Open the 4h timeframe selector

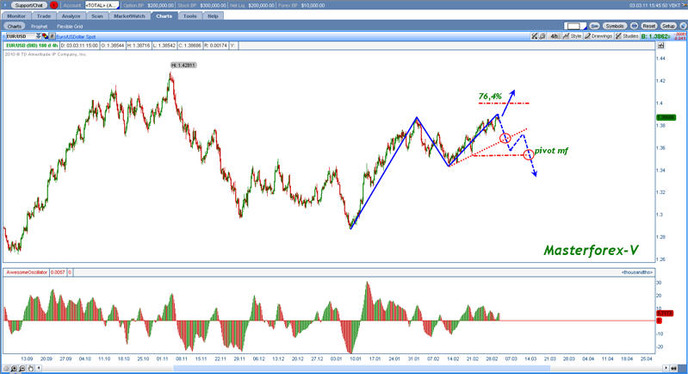pos(555,36)
